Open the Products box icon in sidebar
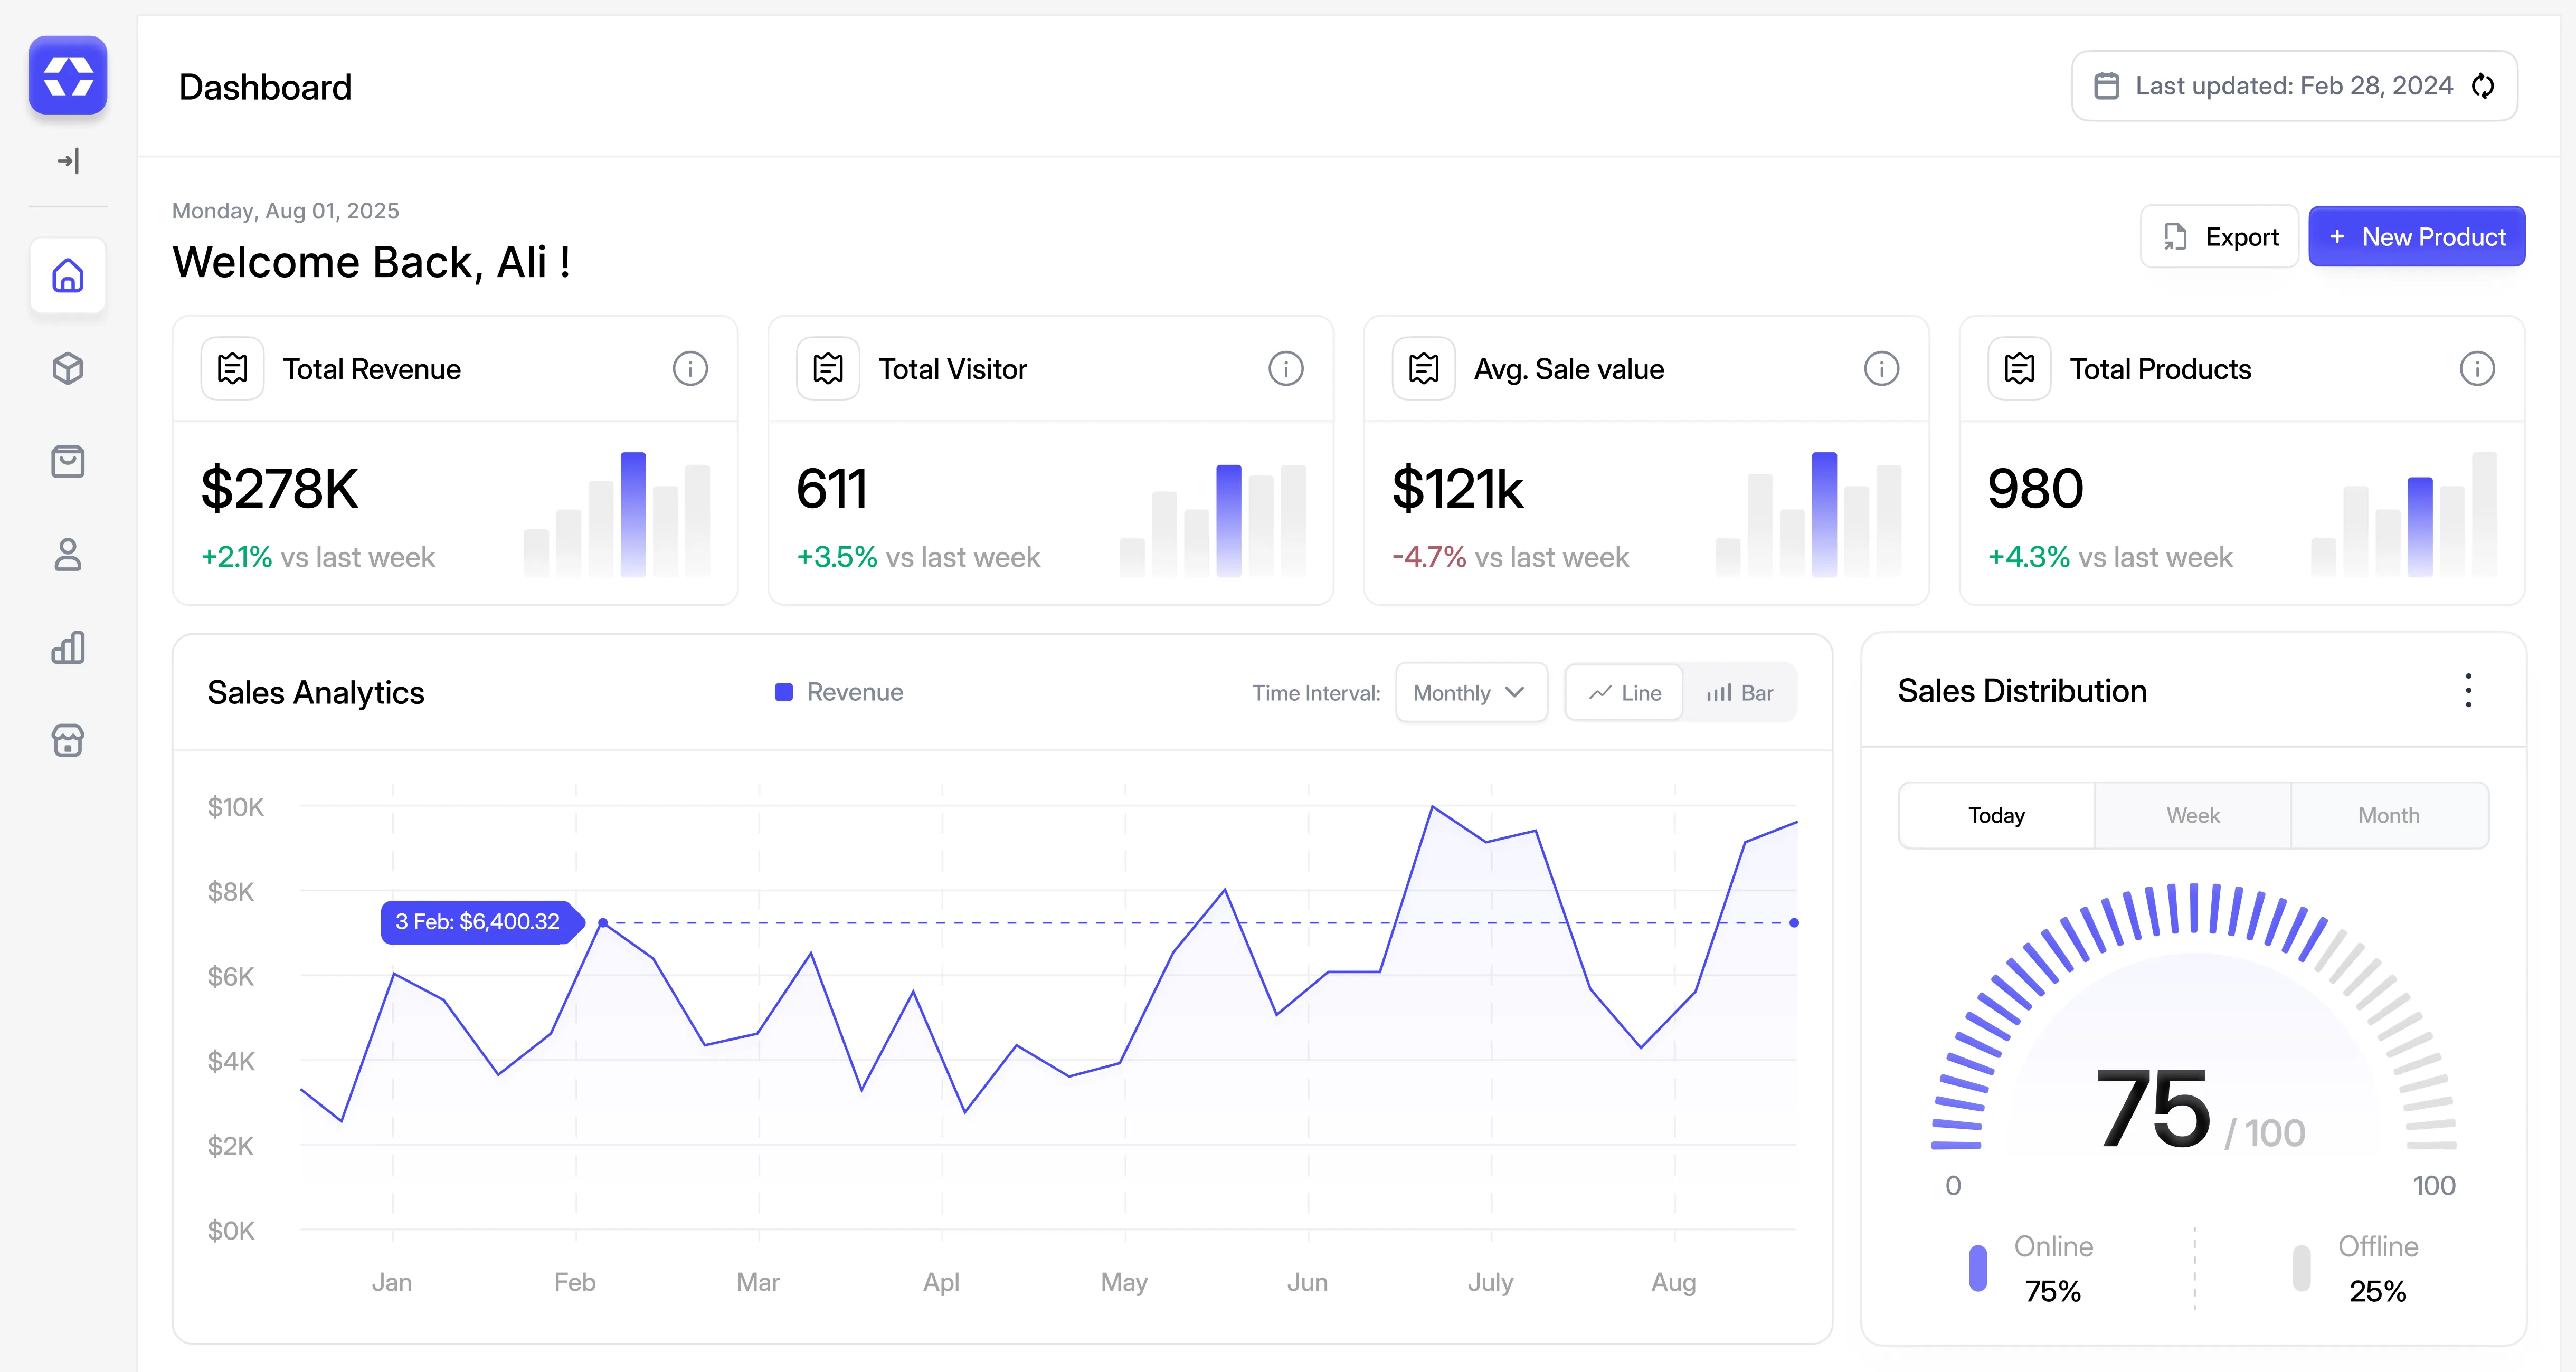 [x=68, y=369]
